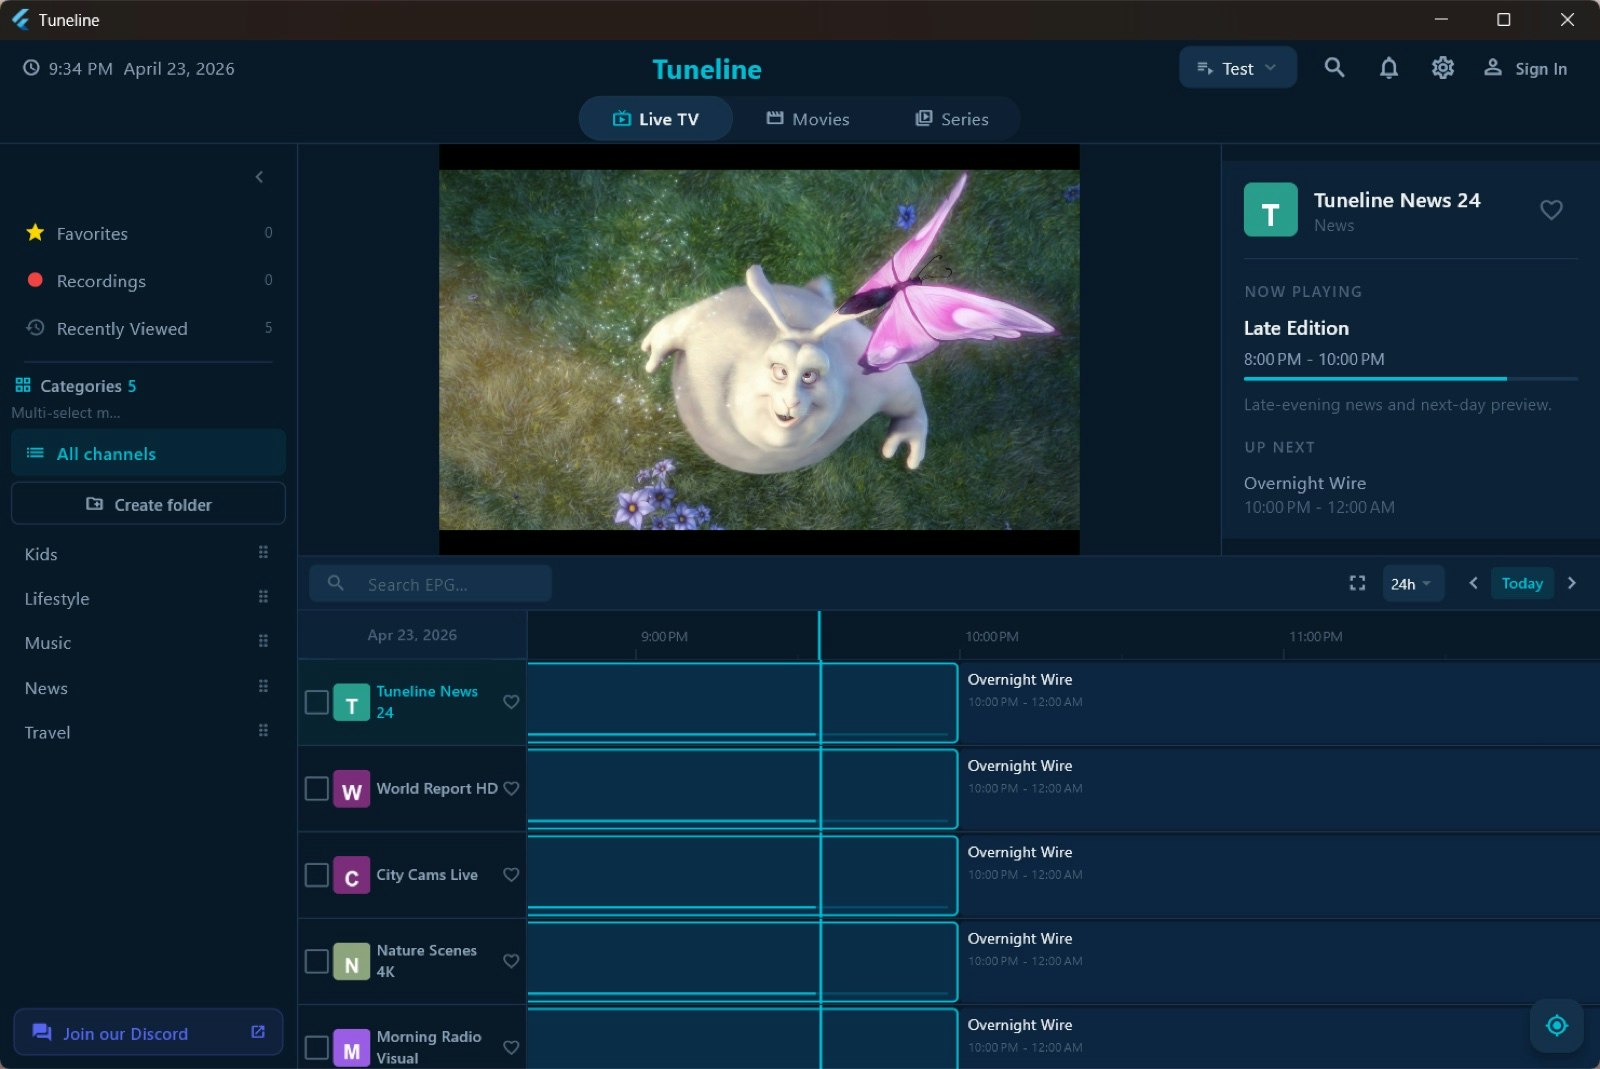The height and width of the screenshot is (1069, 1600).
Task: Click the Categories grid icon
Action: (x=23, y=385)
